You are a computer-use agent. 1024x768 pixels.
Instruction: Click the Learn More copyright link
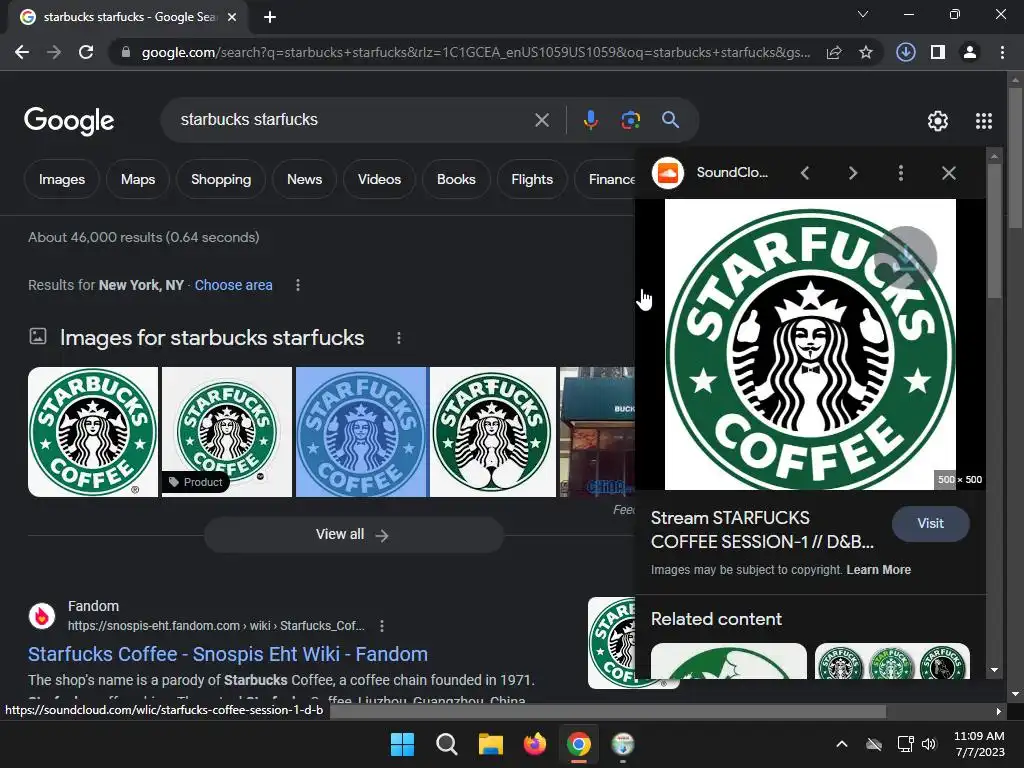point(878,569)
